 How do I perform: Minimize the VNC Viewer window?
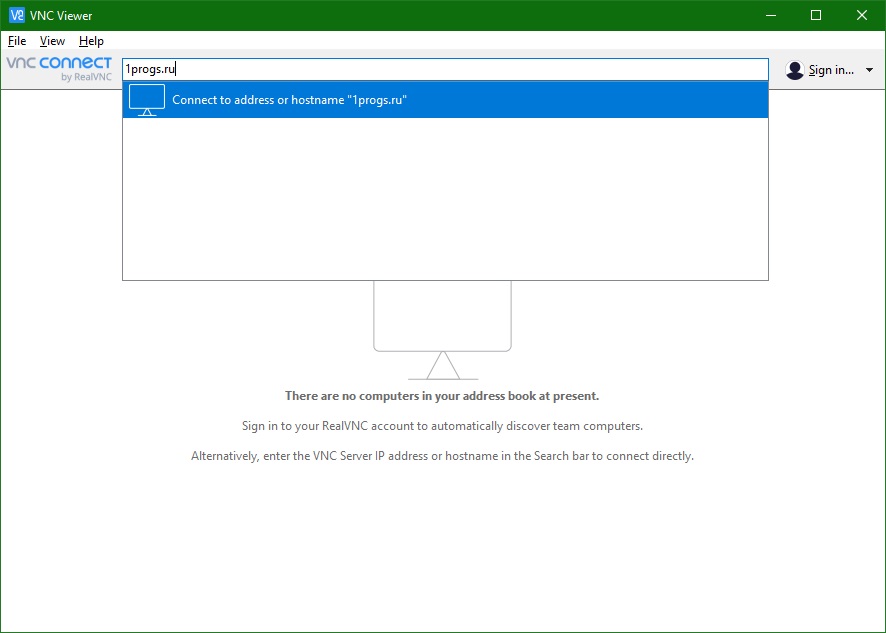771,15
